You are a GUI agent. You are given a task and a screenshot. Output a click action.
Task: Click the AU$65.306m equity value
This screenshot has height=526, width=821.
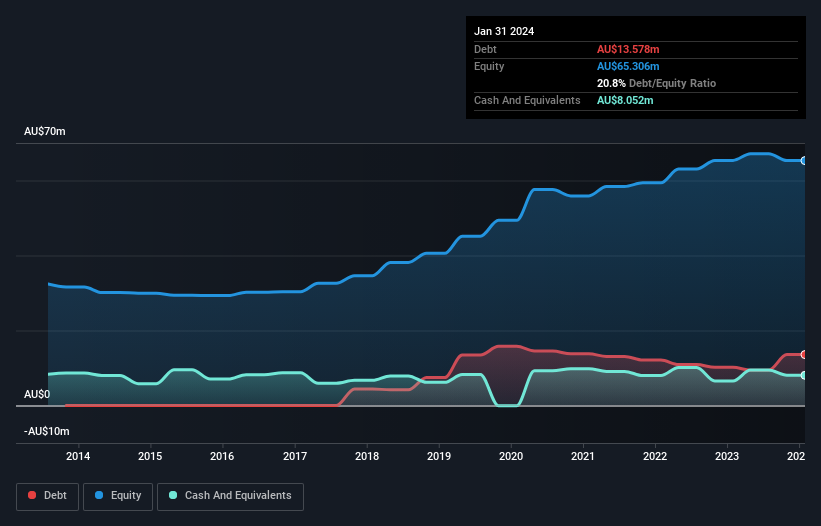click(x=628, y=66)
